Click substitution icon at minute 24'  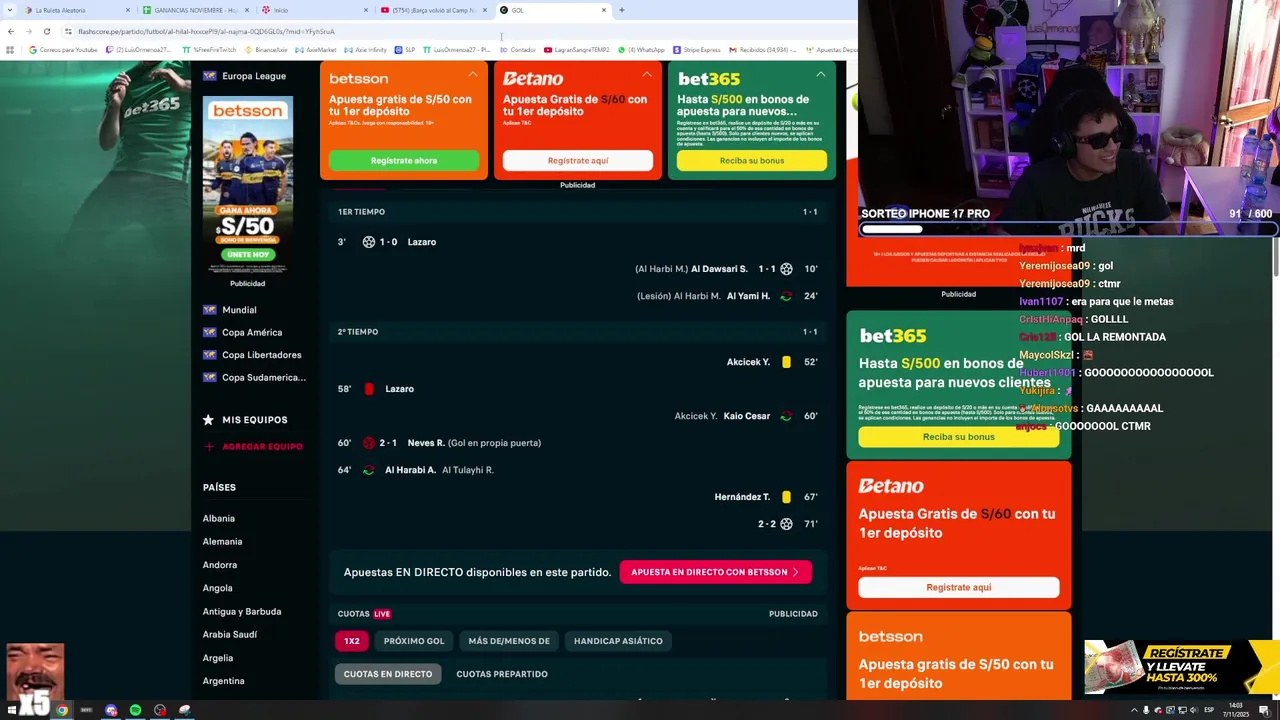[786, 296]
